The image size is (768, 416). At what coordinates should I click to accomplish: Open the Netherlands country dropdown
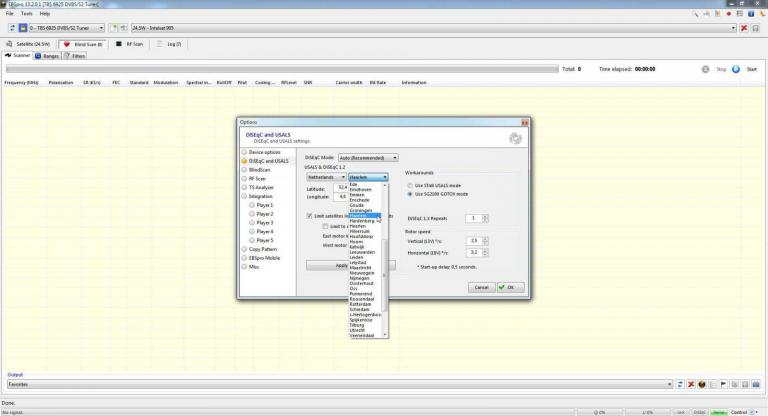325,176
